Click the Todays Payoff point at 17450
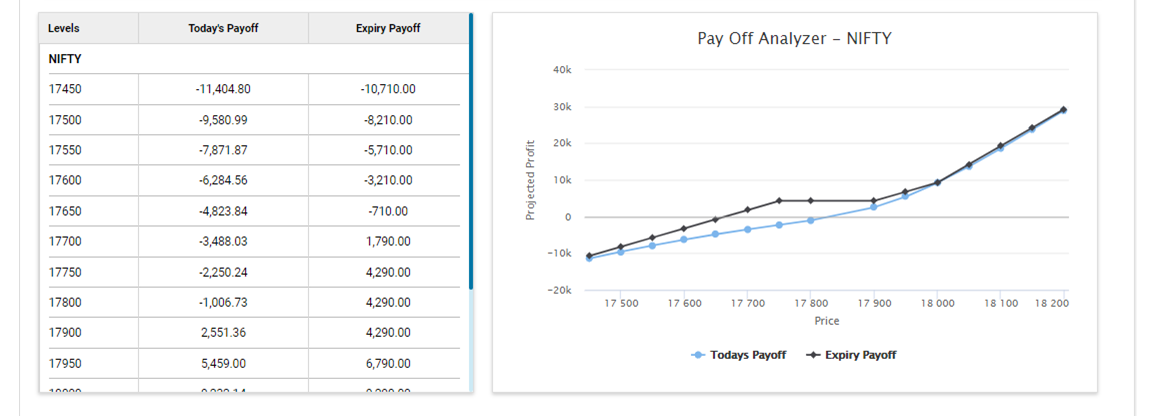 589,259
